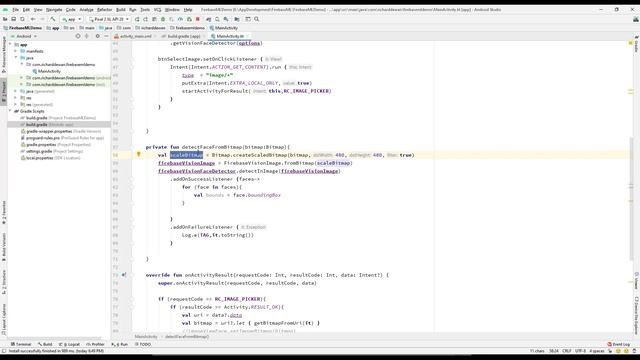Click the collapse-all icon in Project panel
Image resolution: width=640 pixels, height=360 pixels.
pos(87,36)
